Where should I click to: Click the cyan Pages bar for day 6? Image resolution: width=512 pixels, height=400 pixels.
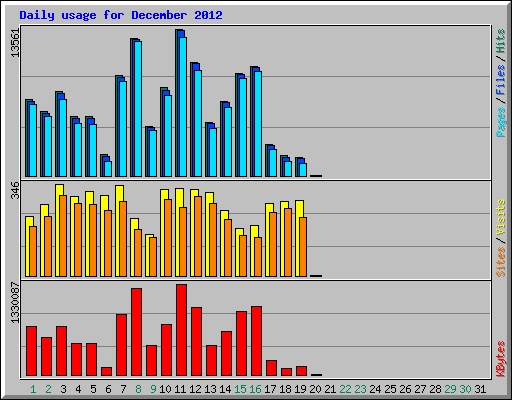click(x=108, y=169)
